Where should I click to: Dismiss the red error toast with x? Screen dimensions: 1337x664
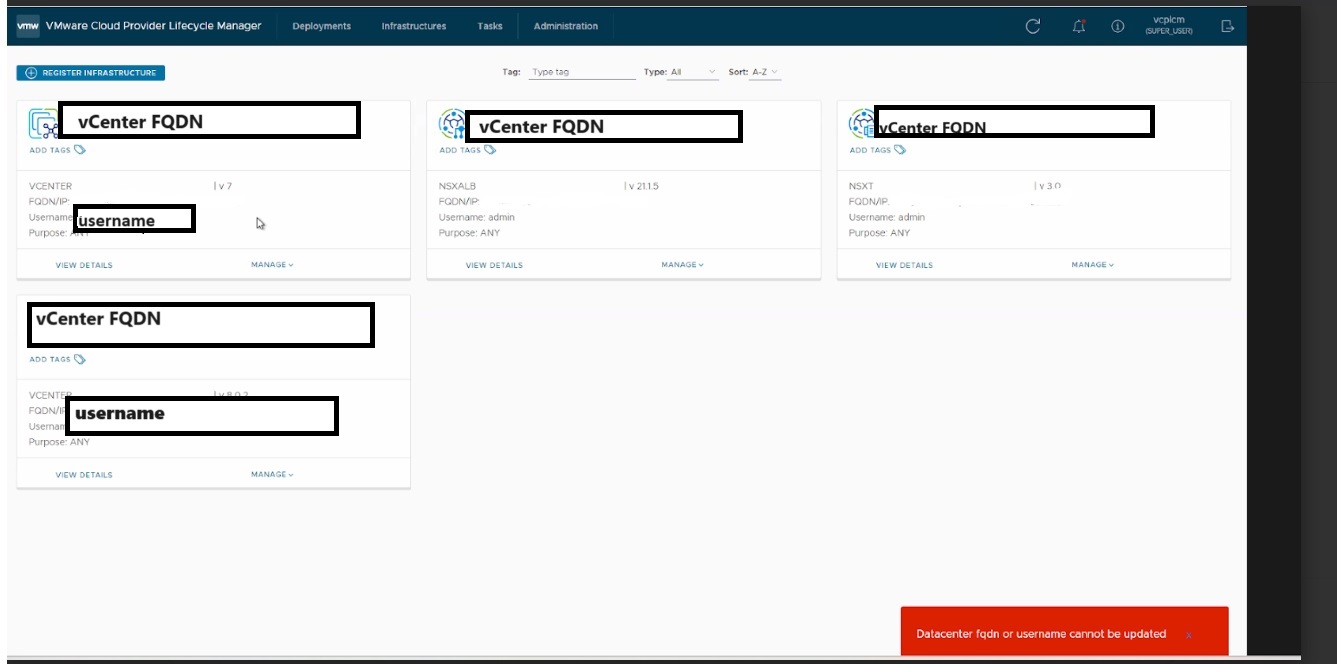(1188, 635)
